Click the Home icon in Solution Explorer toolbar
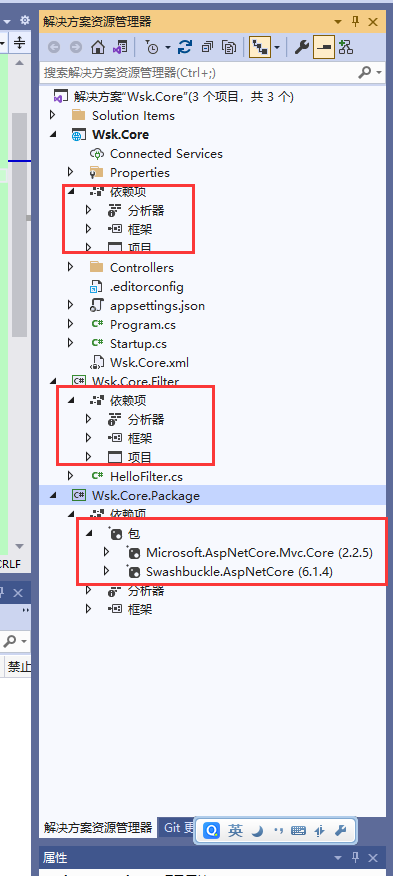 [98, 47]
